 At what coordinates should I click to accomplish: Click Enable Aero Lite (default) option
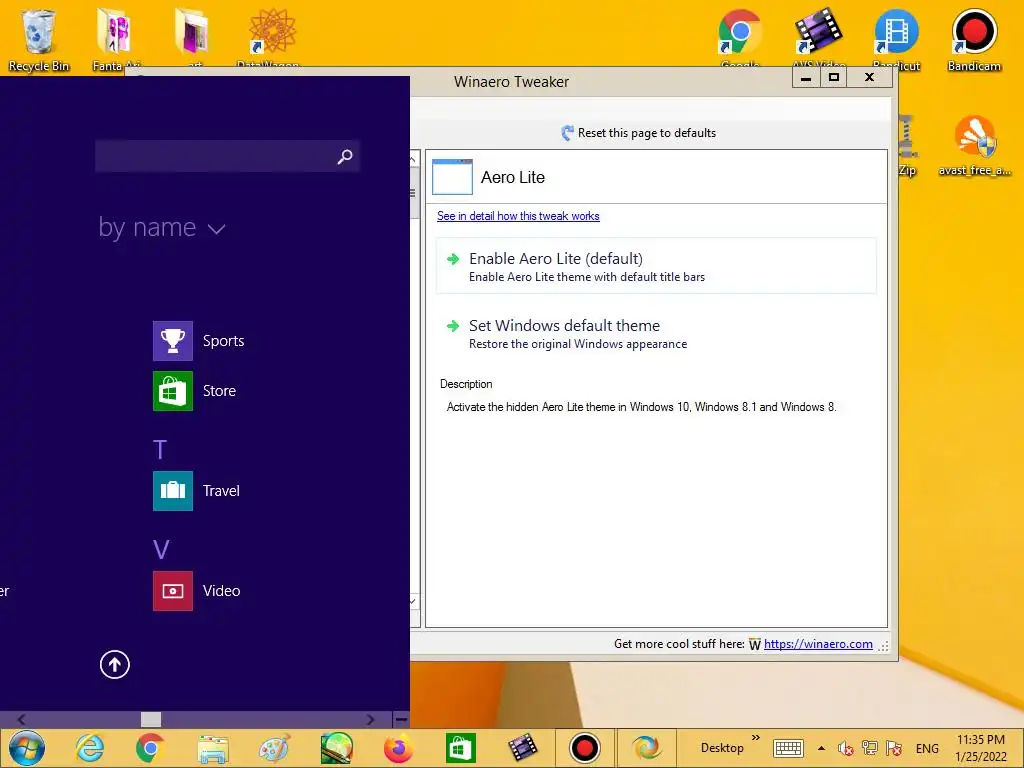[x=656, y=266]
